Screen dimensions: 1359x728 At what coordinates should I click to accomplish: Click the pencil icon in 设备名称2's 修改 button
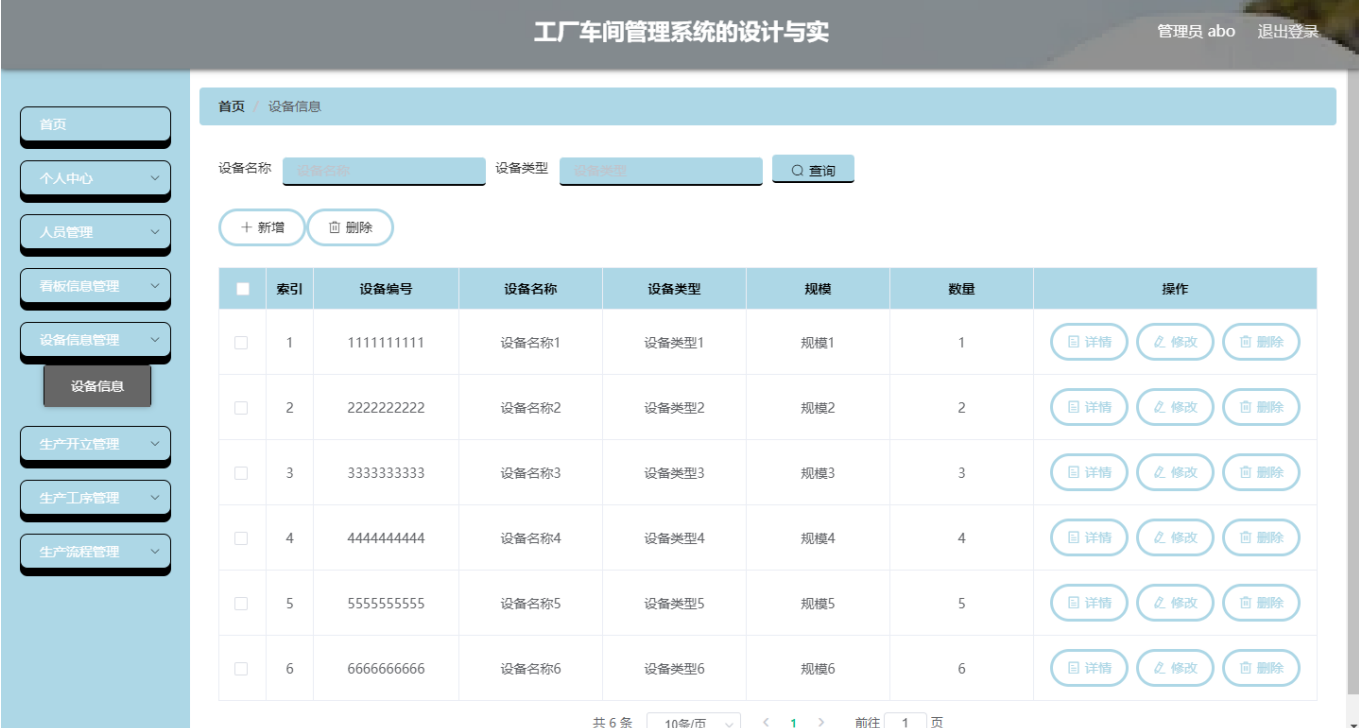coord(1158,407)
